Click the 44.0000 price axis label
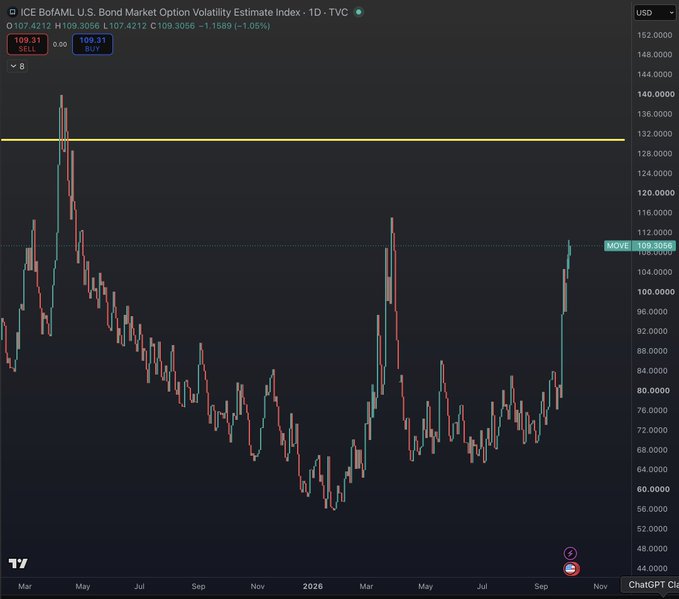The width and height of the screenshot is (679, 599). (x=652, y=568)
